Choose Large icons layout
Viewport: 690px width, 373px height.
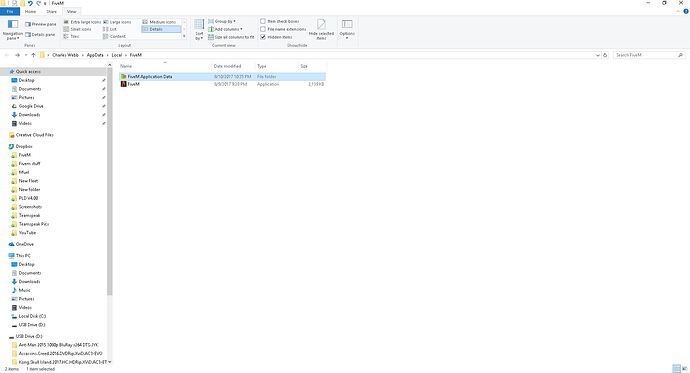pyautogui.click(x=117, y=22)
